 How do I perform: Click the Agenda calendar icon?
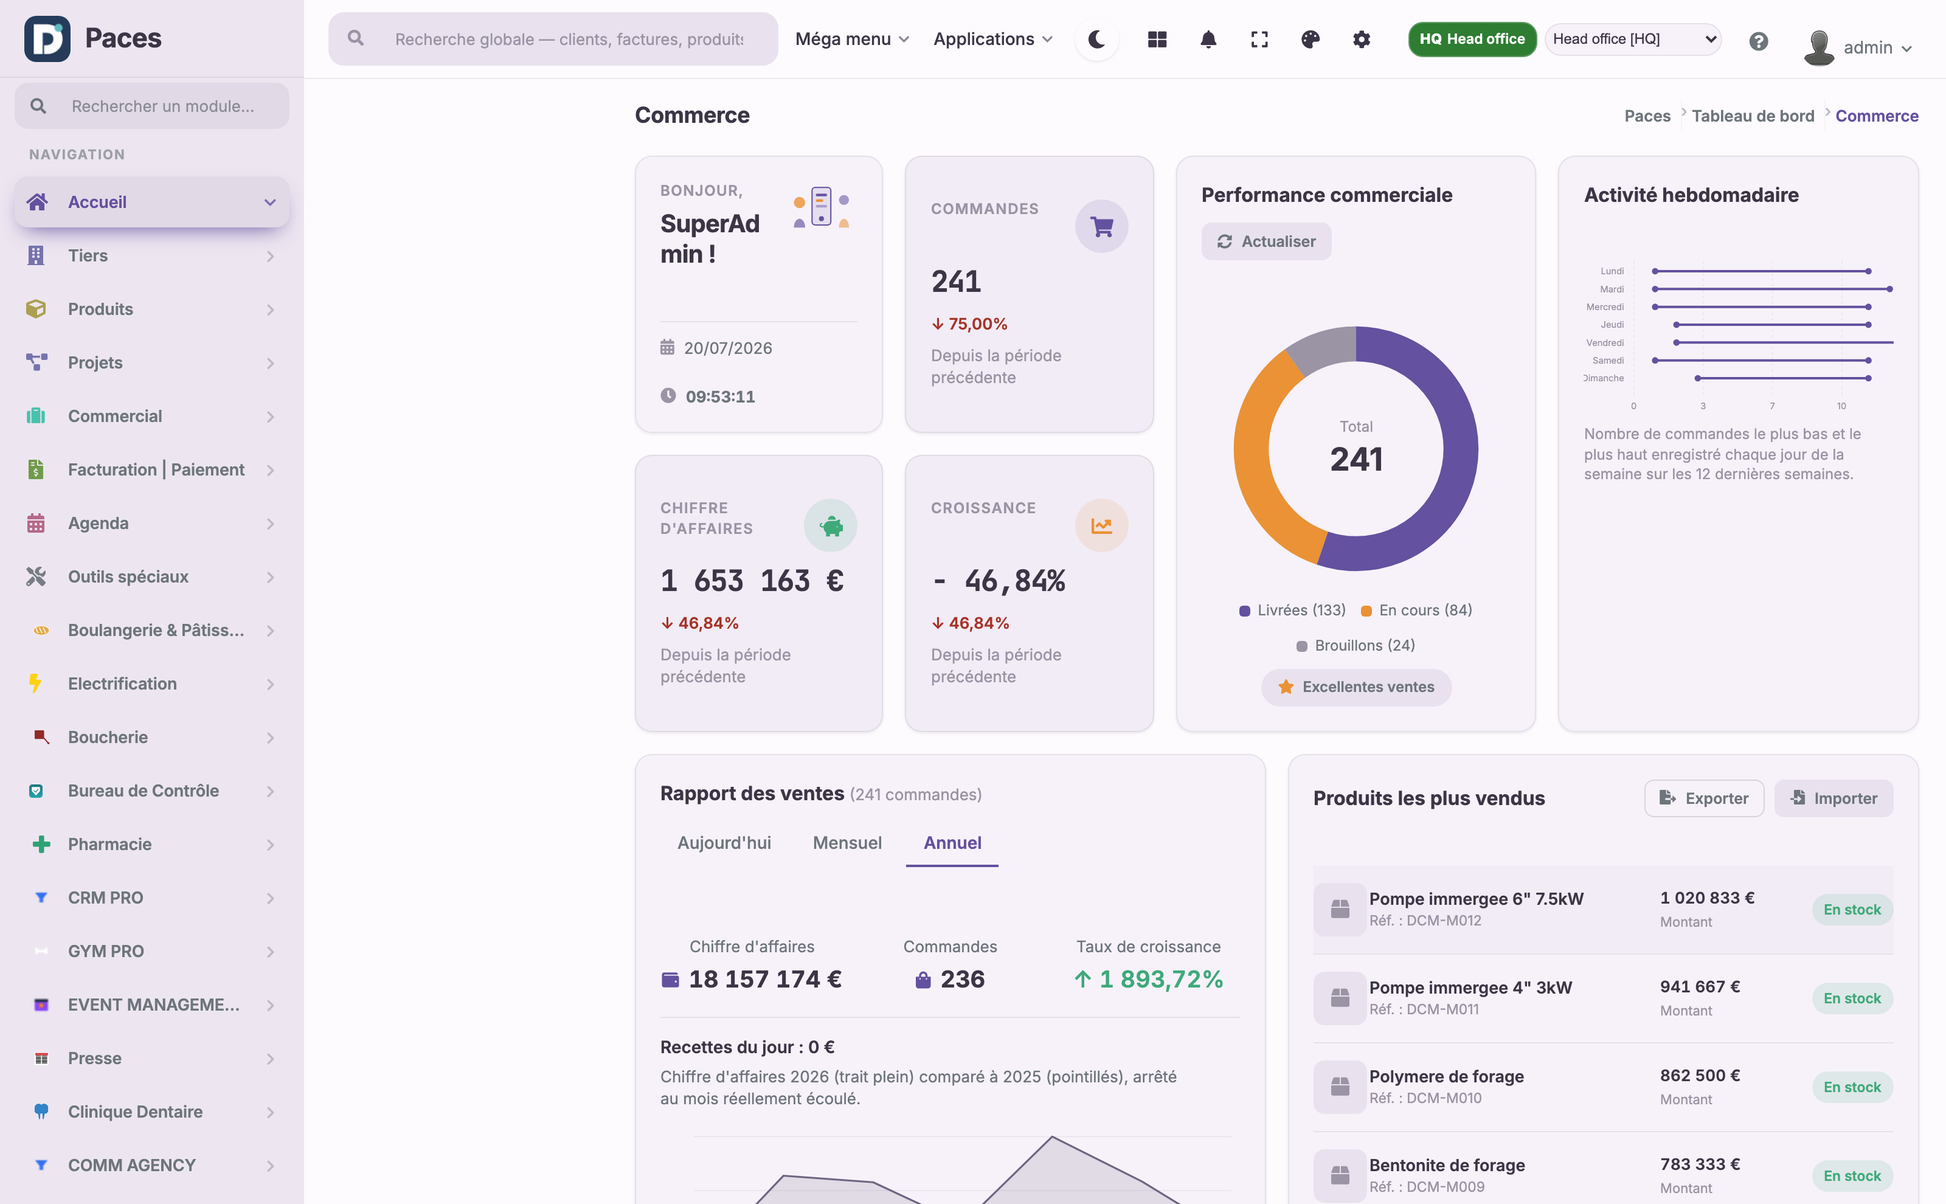pos(36,523)
